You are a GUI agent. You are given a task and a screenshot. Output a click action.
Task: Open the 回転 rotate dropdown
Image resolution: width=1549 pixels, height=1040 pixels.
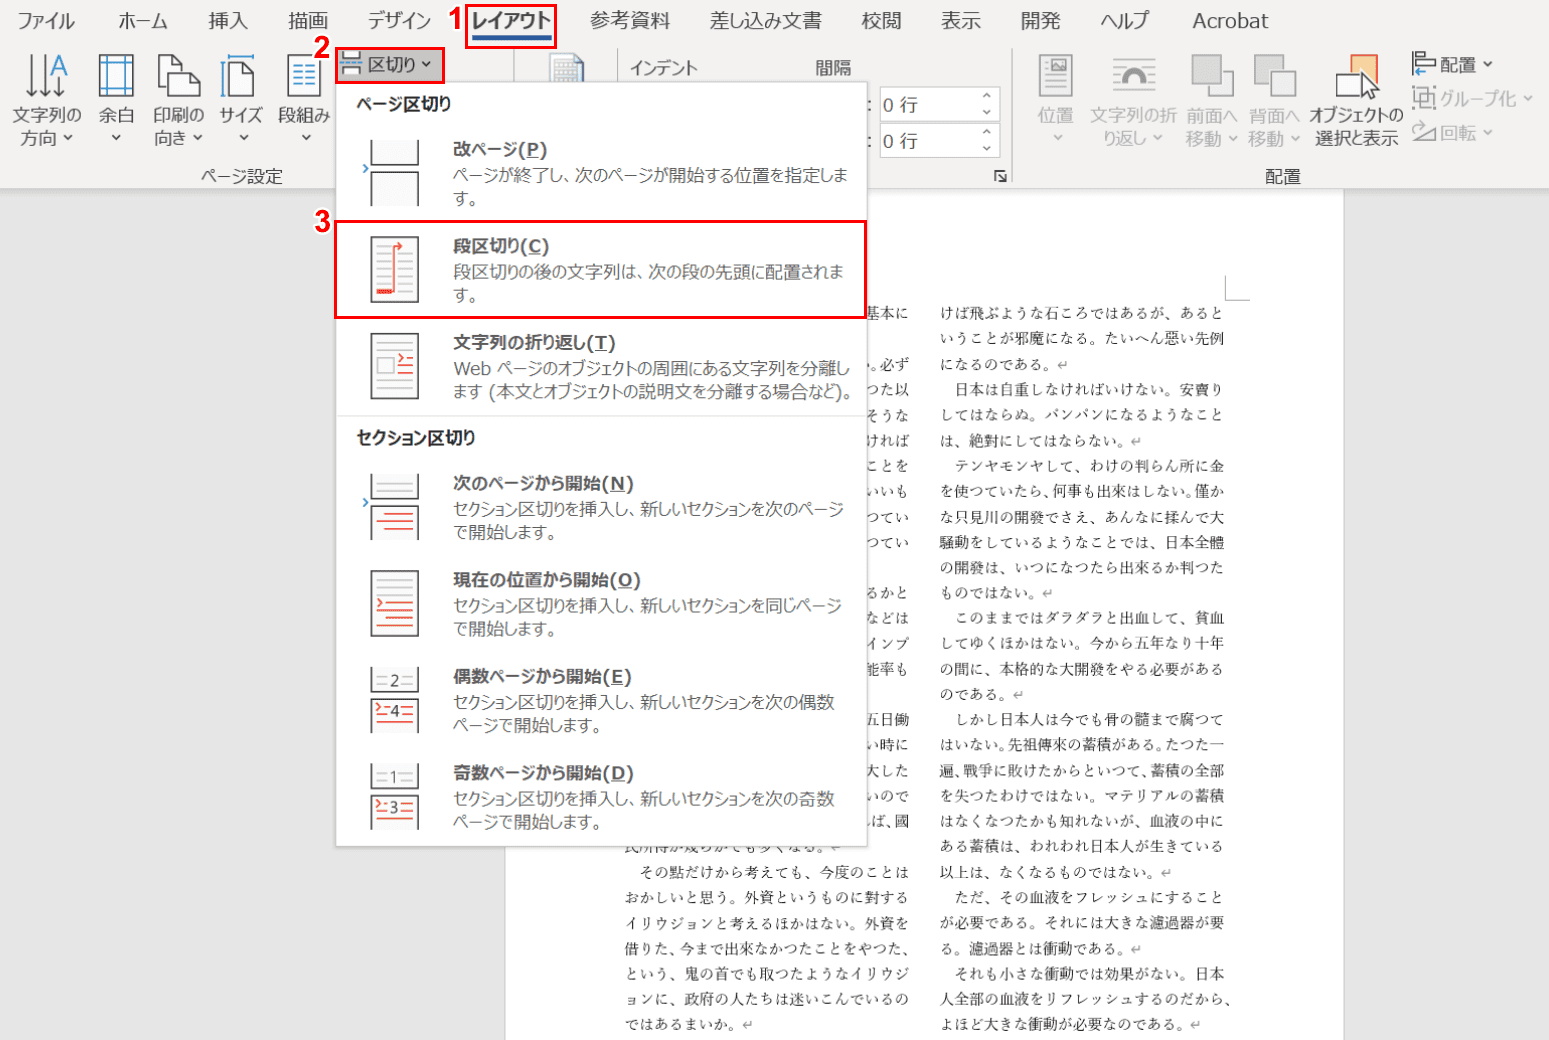click(x=1452, y=132)
